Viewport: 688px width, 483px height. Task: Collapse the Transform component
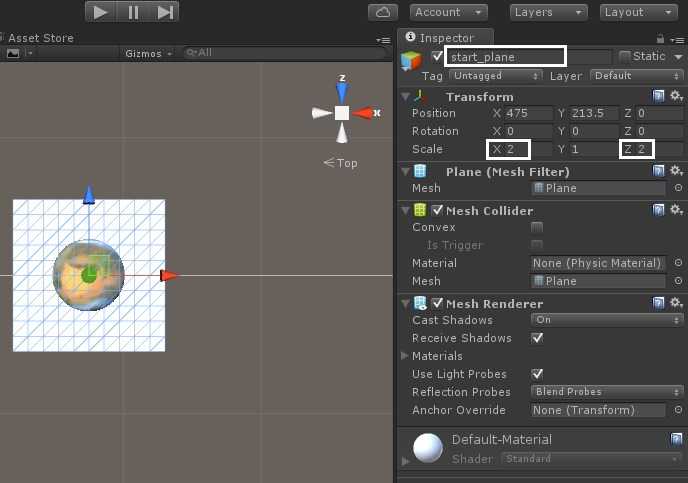point(405,96)
